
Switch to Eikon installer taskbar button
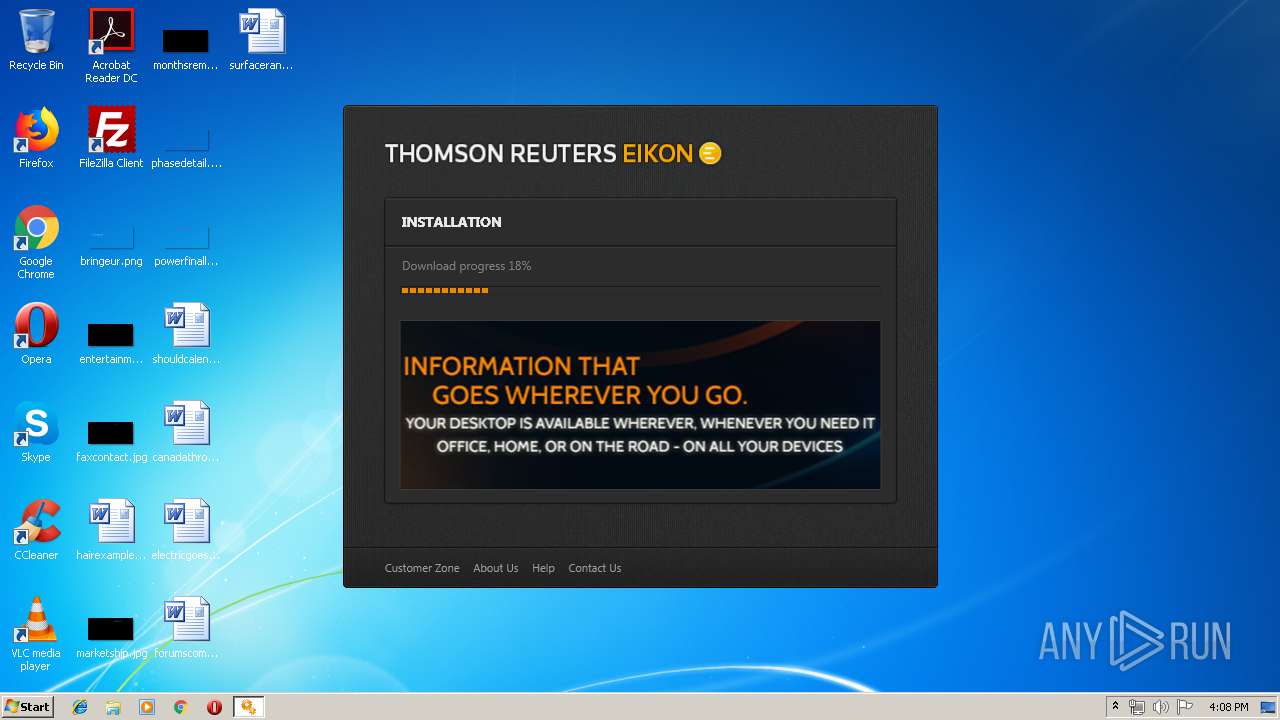click(x=248, y=707)
